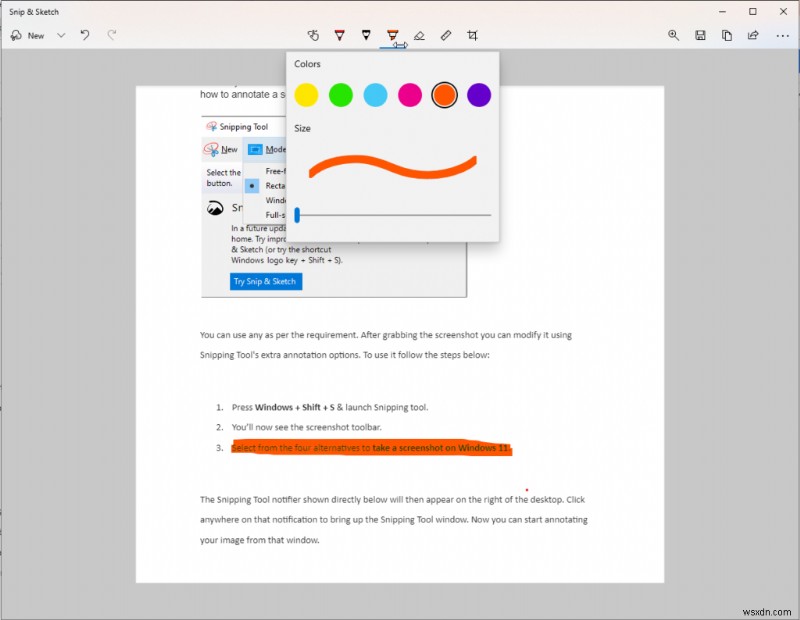
Task: Save the annotated image
Action: 700,35
